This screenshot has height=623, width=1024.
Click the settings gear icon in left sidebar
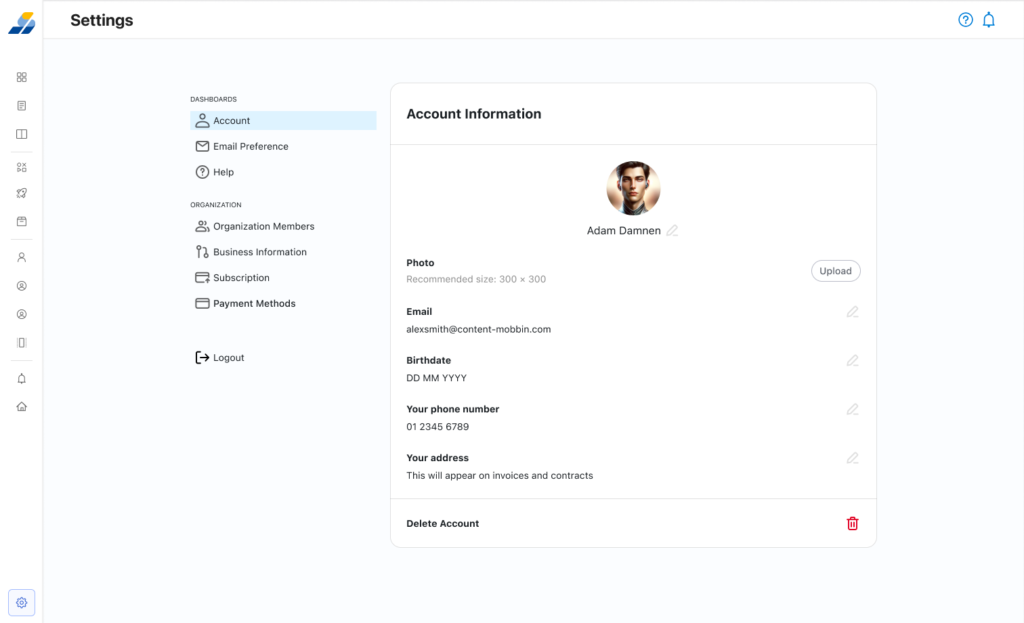[22, 603]
